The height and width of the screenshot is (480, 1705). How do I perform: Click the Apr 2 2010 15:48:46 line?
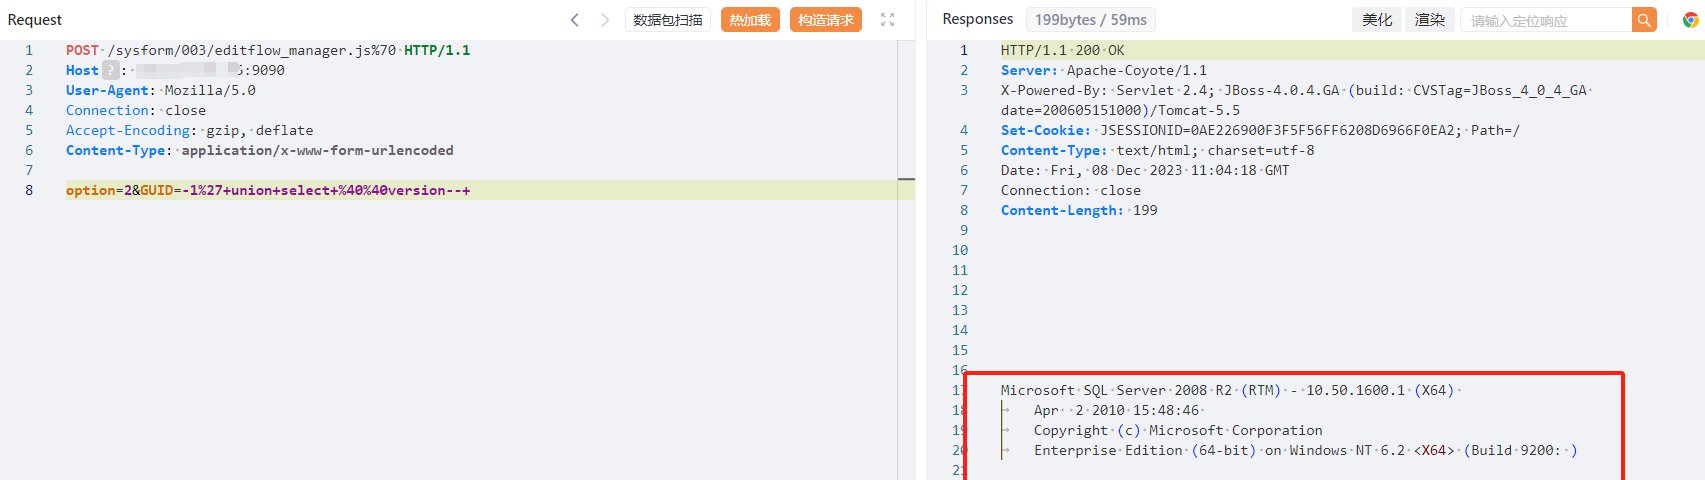point(1116,410)
